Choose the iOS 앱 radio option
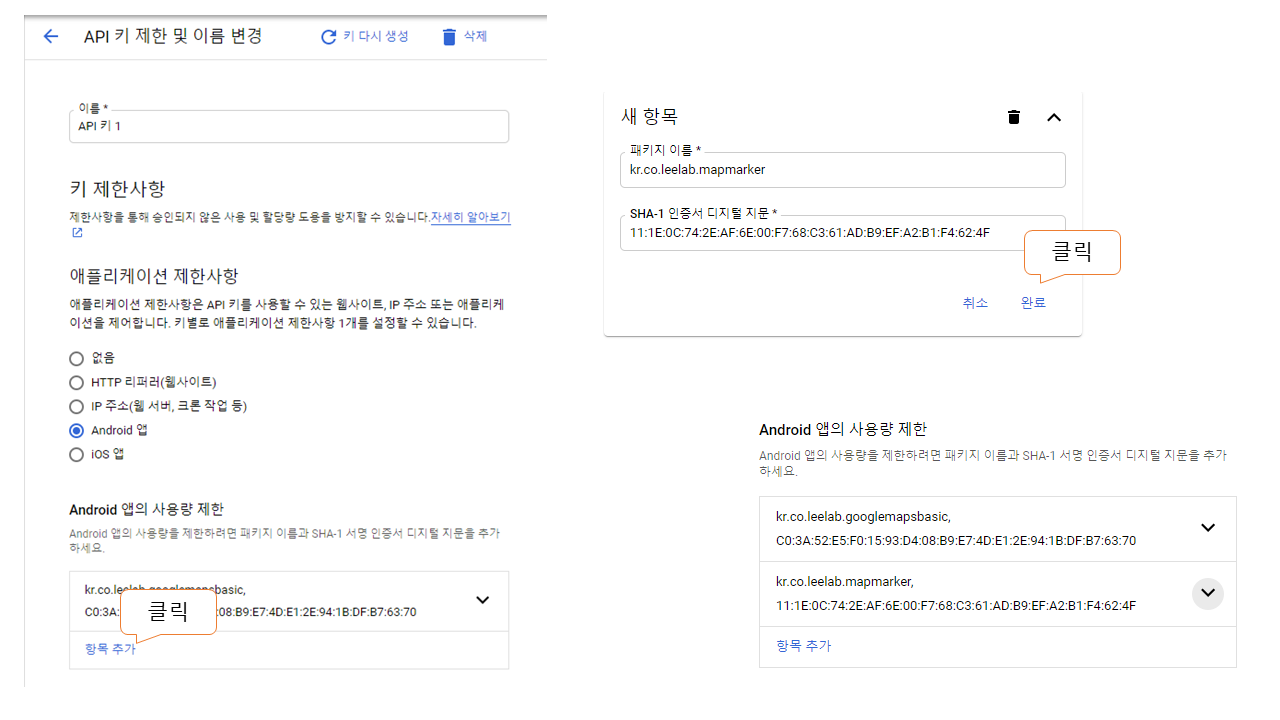The image size is (1280, 720). [x=77, y=454]
